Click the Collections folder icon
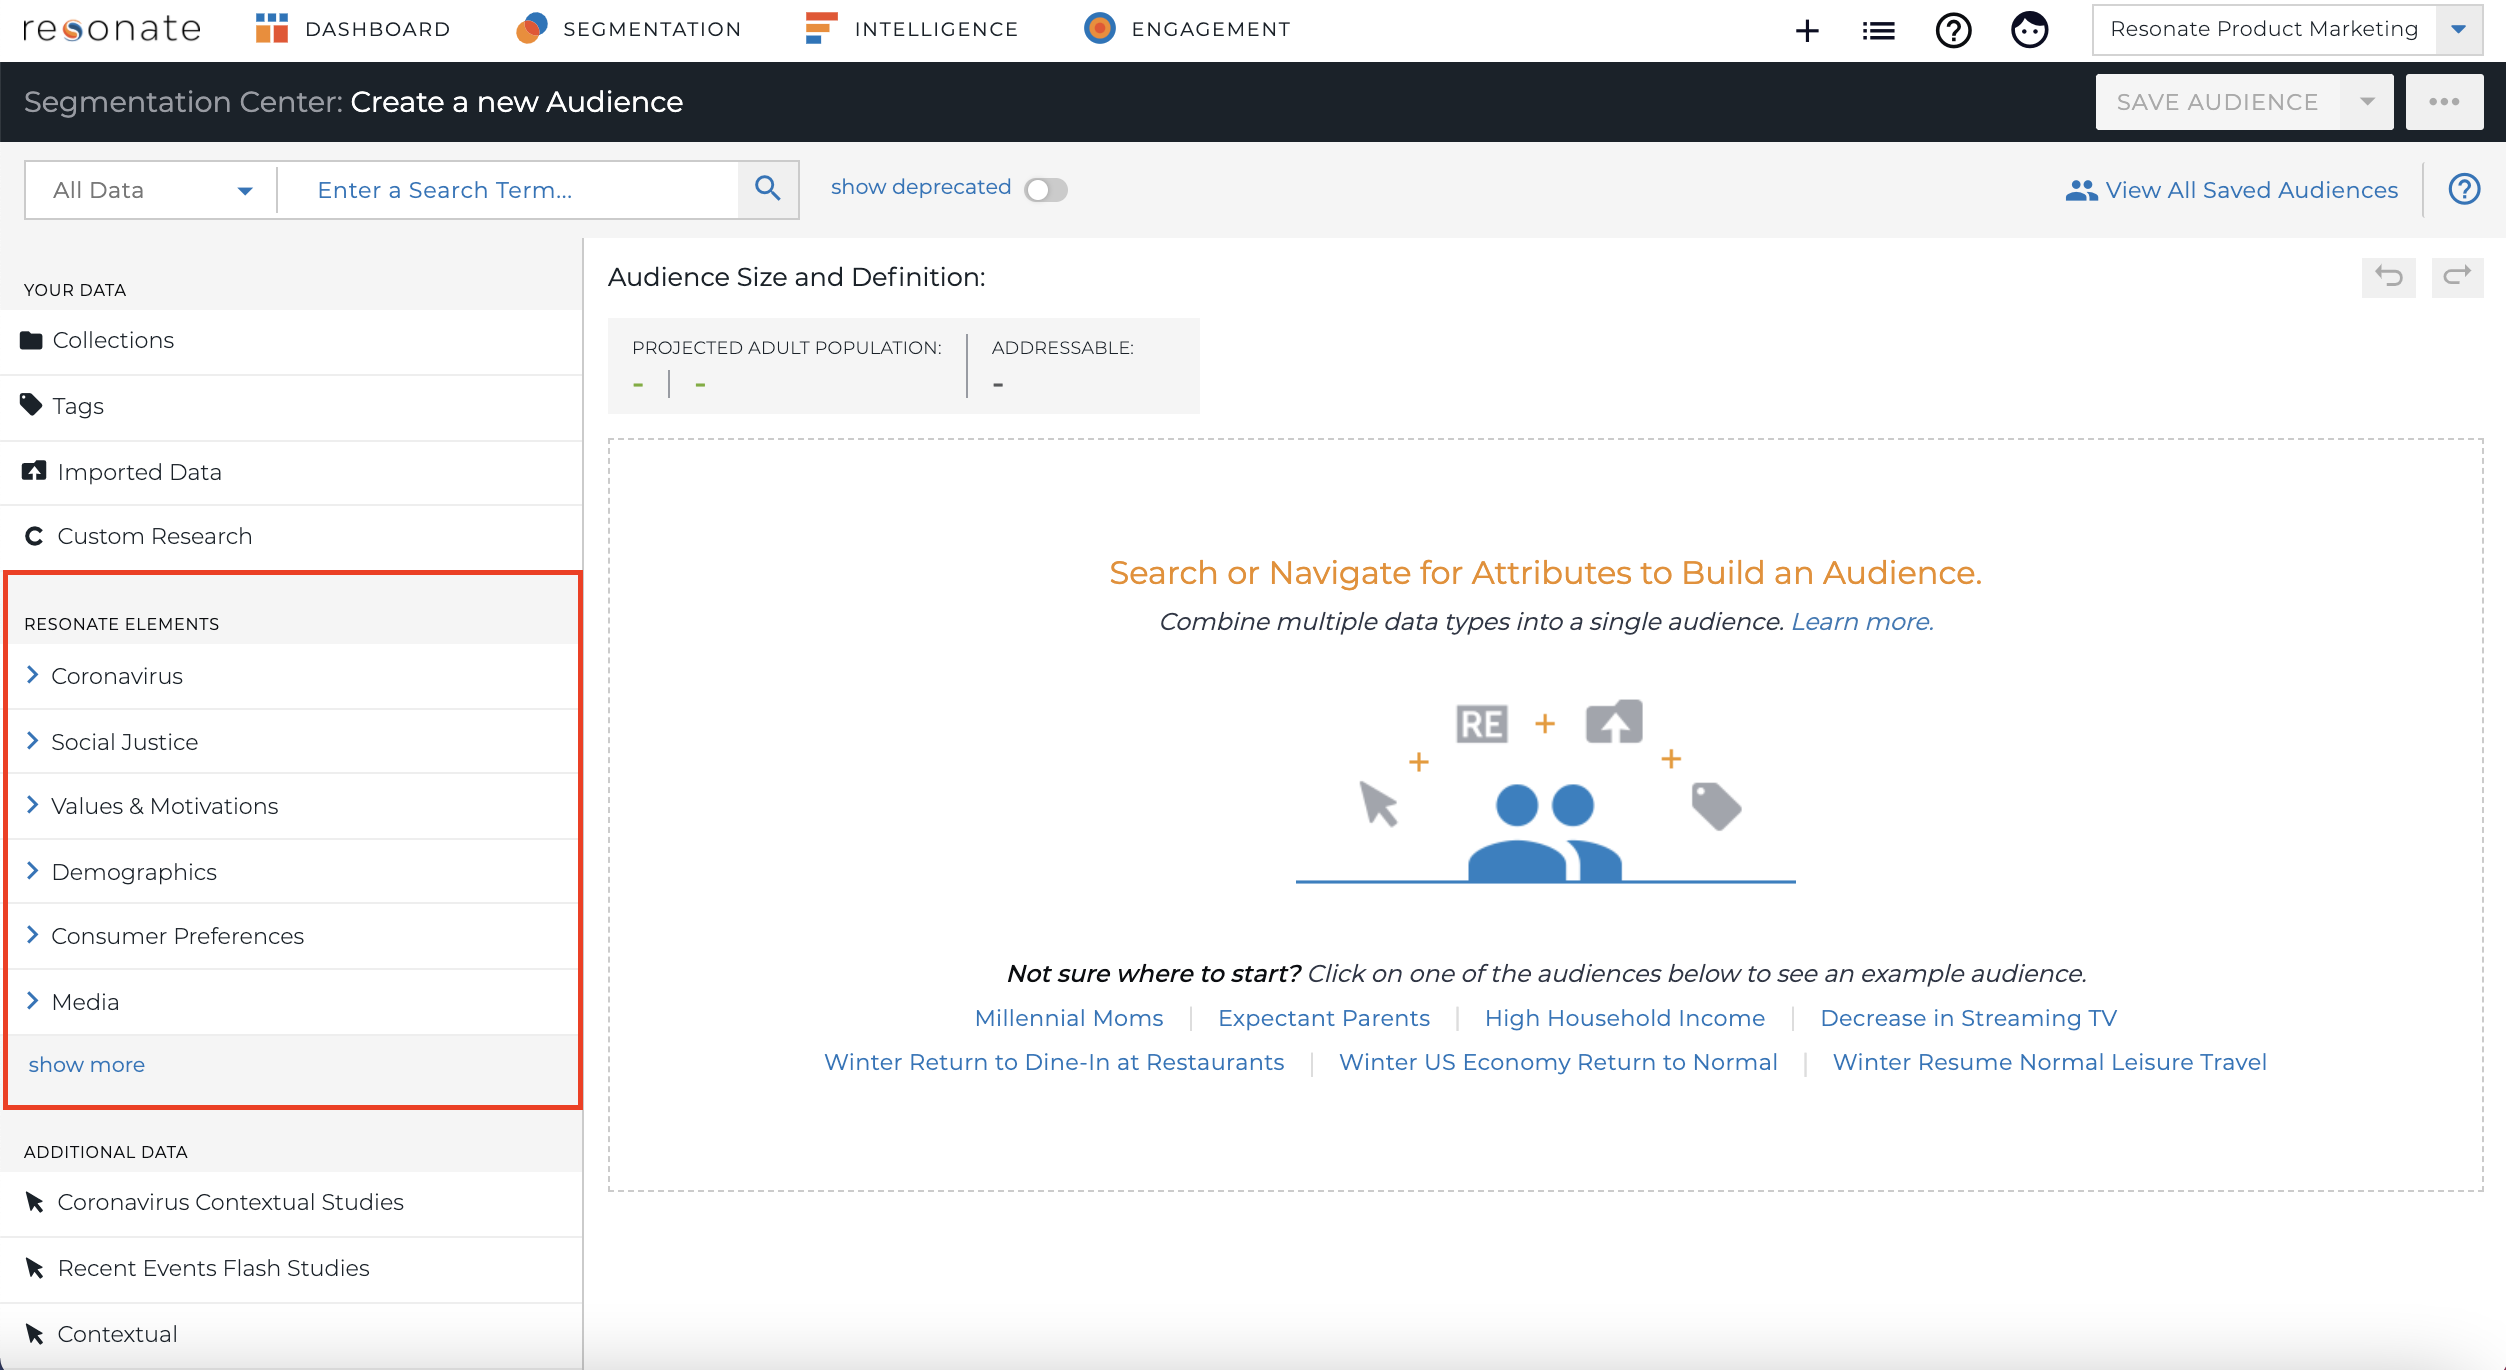The image size is (2506, 1370). 31,341
